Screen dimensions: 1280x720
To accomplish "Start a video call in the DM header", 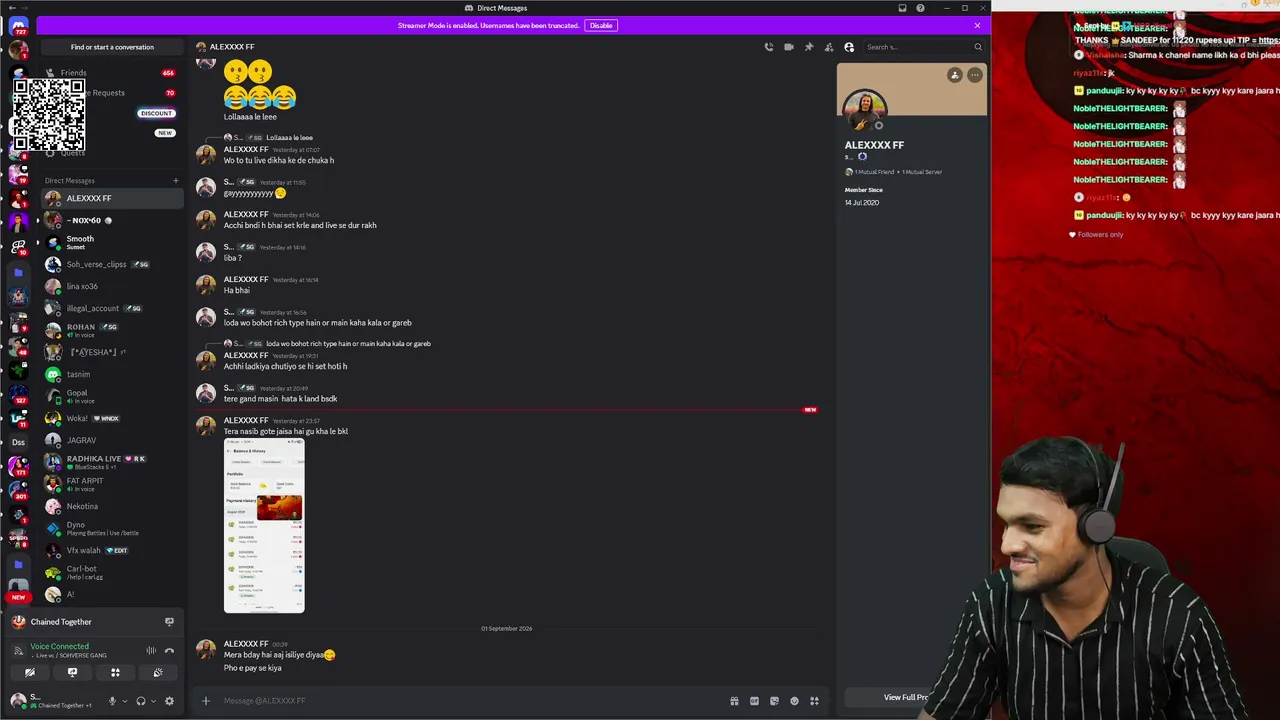I will [x=789, y=47].
